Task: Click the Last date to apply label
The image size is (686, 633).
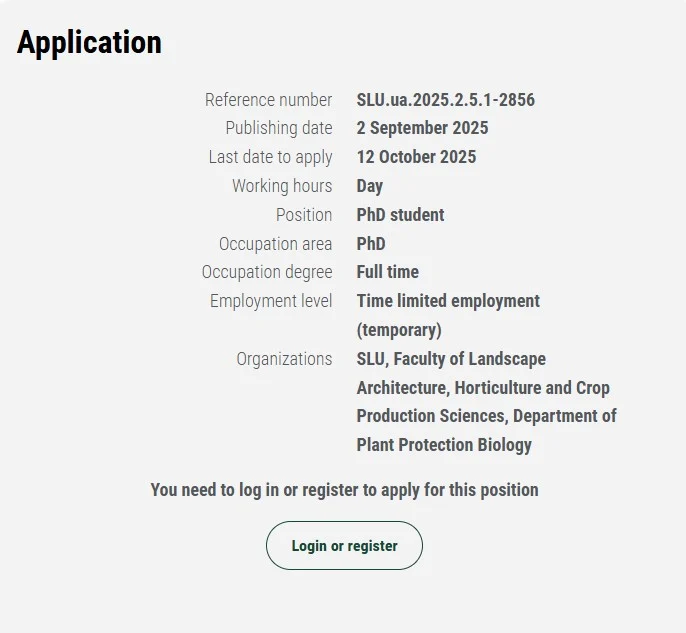Action: [x=270, y=157]
